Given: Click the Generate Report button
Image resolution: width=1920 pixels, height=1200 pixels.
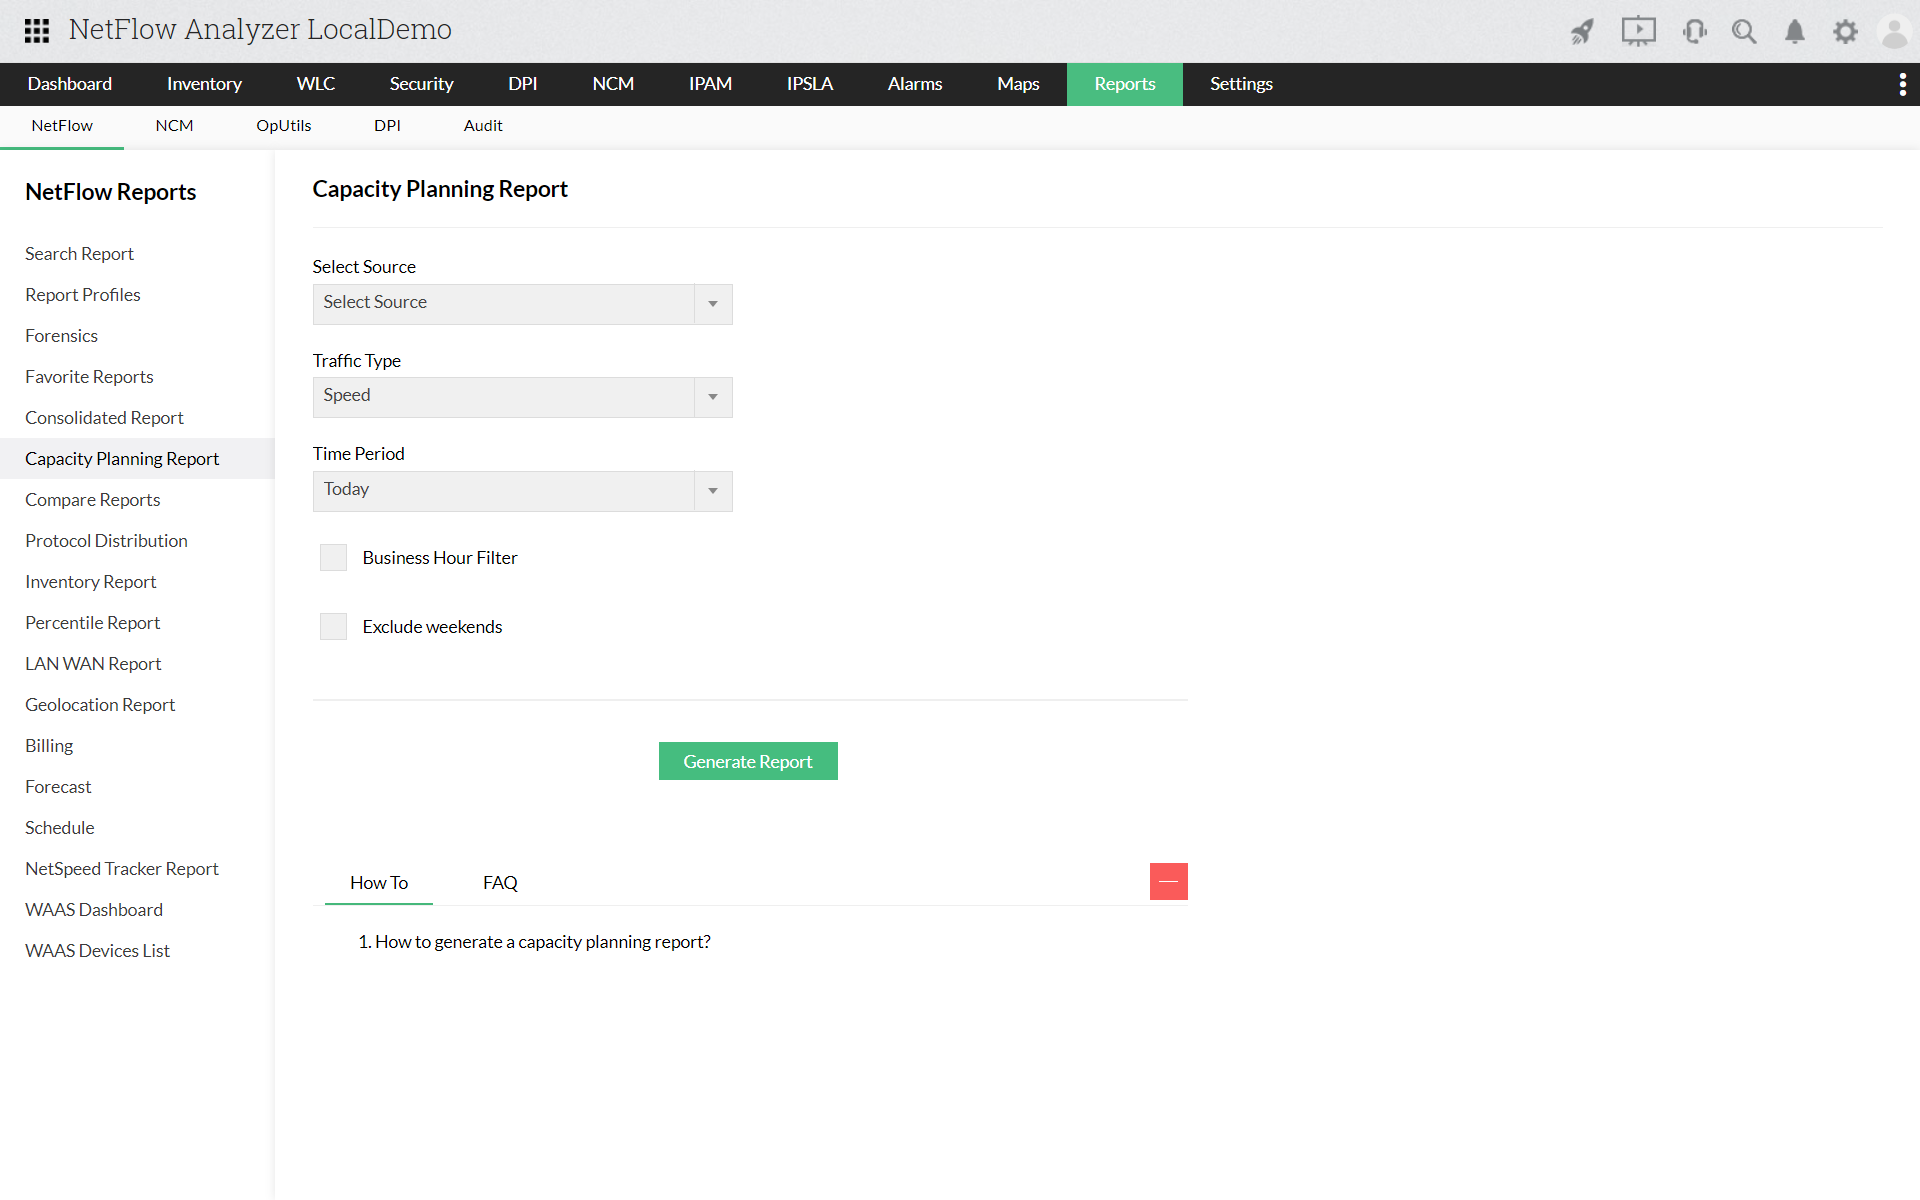Looking at the screenshot, I should 747,761.
